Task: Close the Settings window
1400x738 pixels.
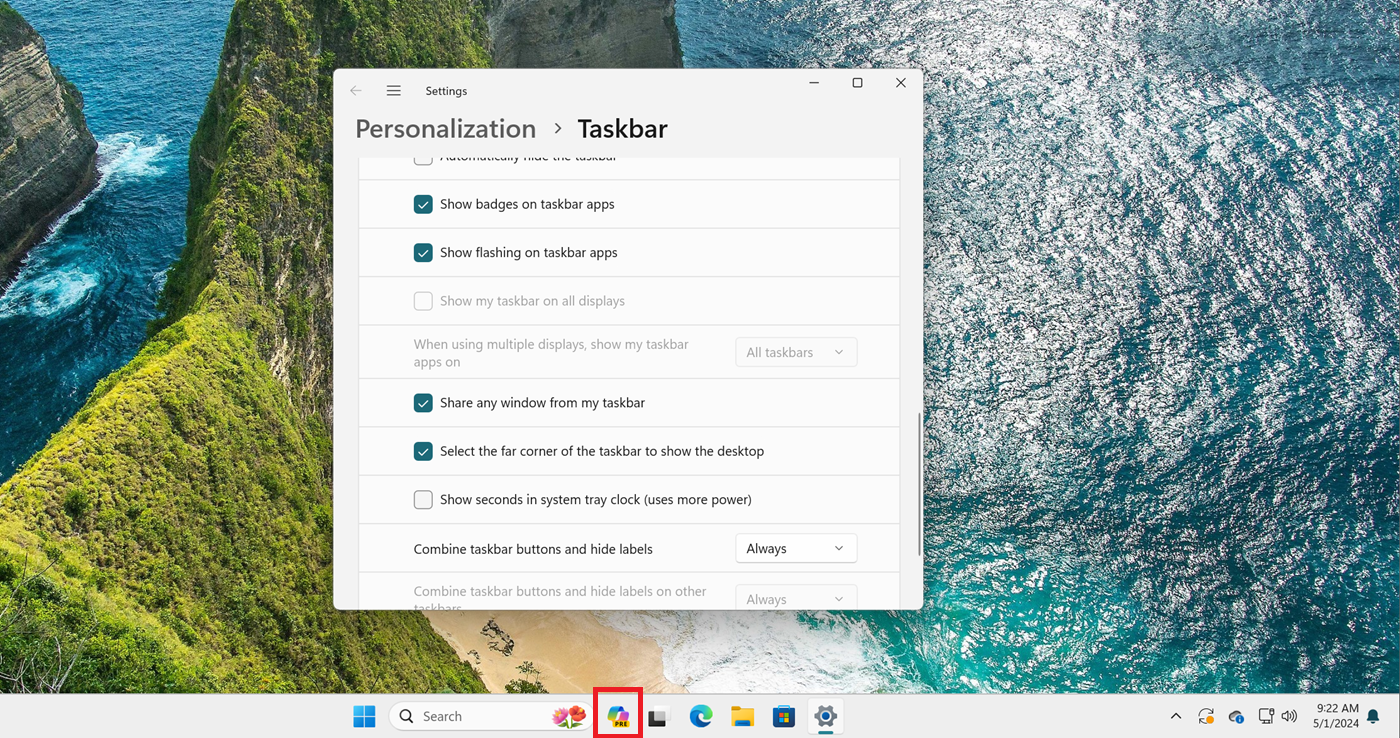Action: pyautogui.click(x=901, y=83)
